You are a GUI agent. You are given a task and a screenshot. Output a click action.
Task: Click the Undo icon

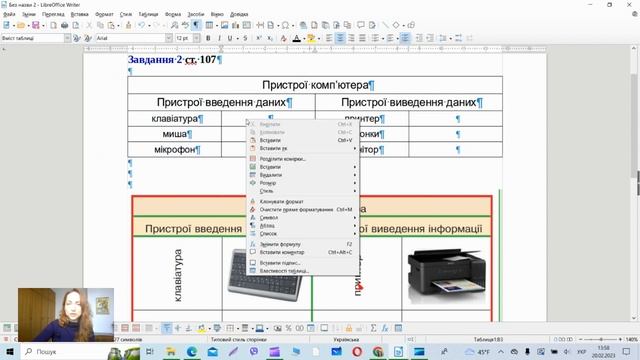coord(141,25)
